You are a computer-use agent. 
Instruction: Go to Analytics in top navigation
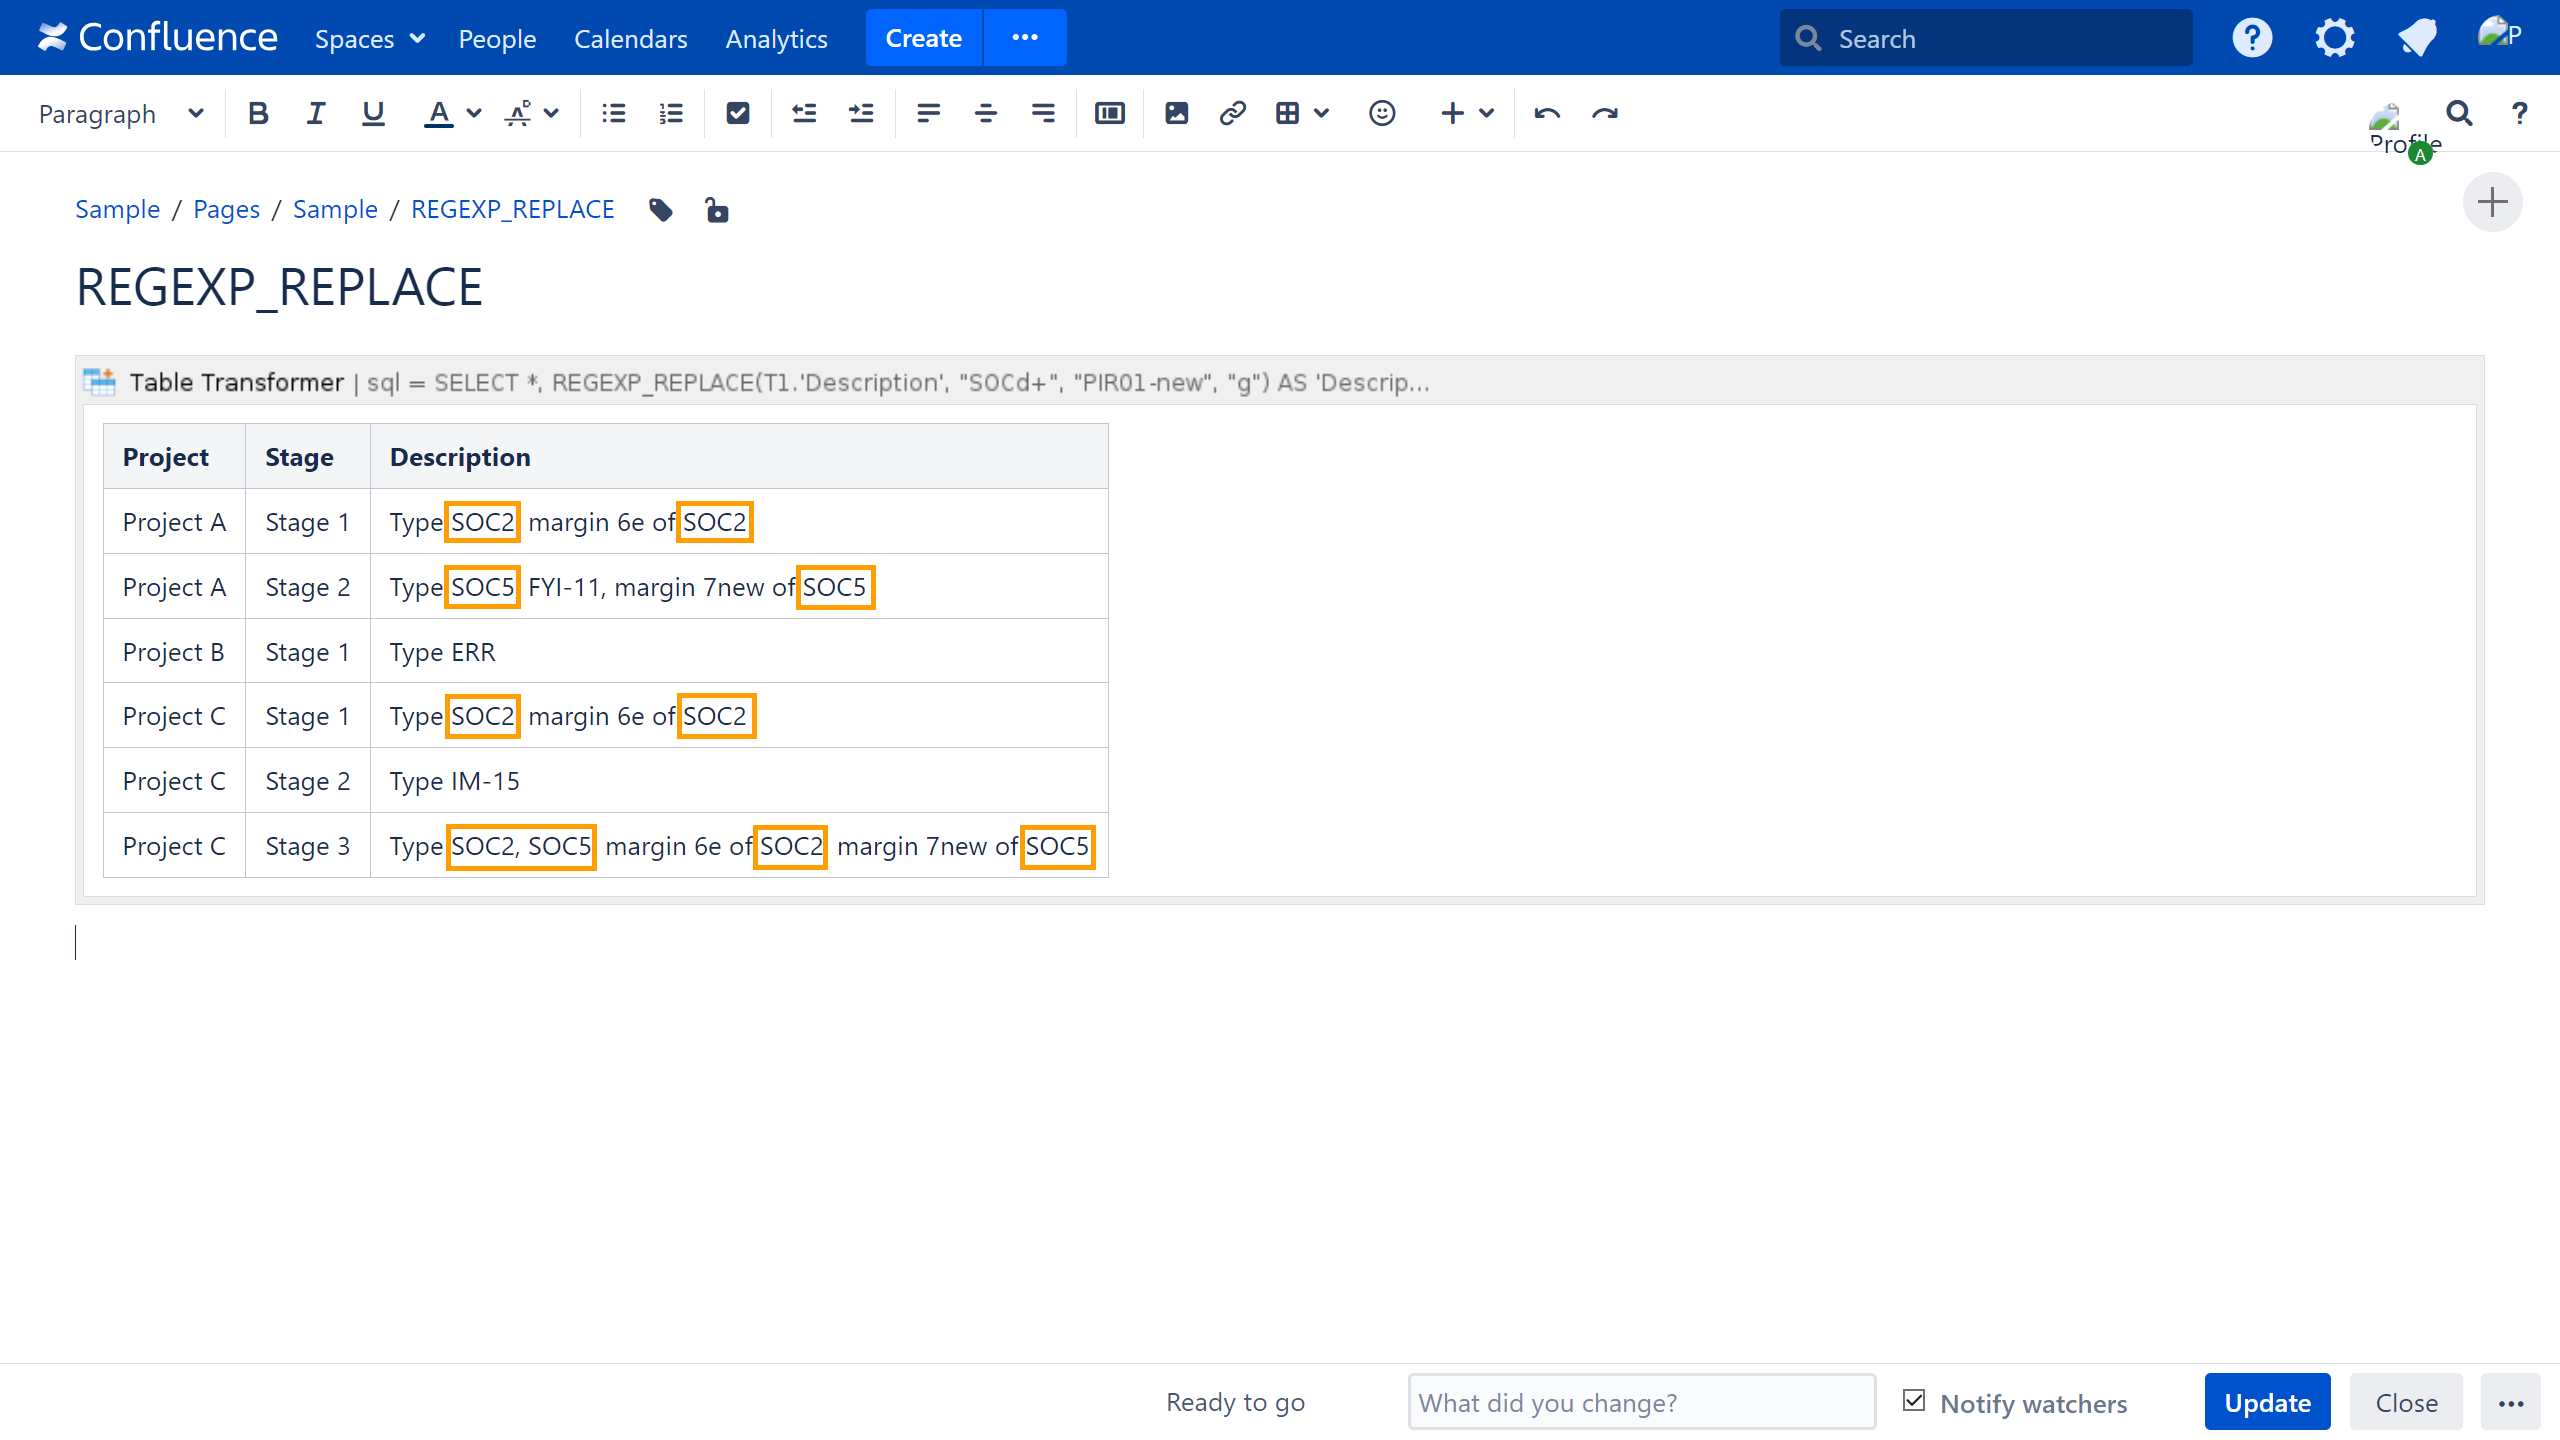(x=776, y=39)
